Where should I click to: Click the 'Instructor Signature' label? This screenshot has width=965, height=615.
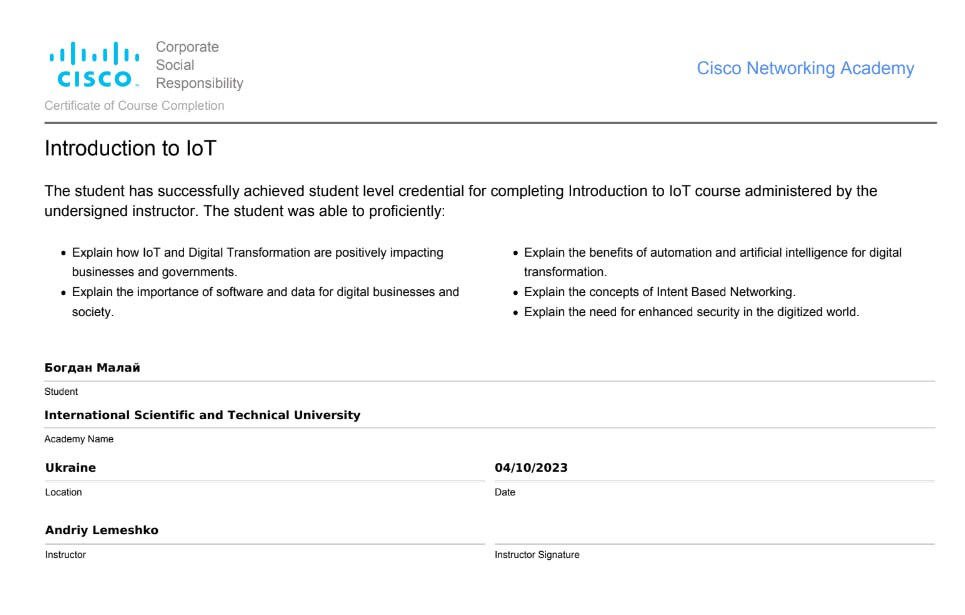537,555
